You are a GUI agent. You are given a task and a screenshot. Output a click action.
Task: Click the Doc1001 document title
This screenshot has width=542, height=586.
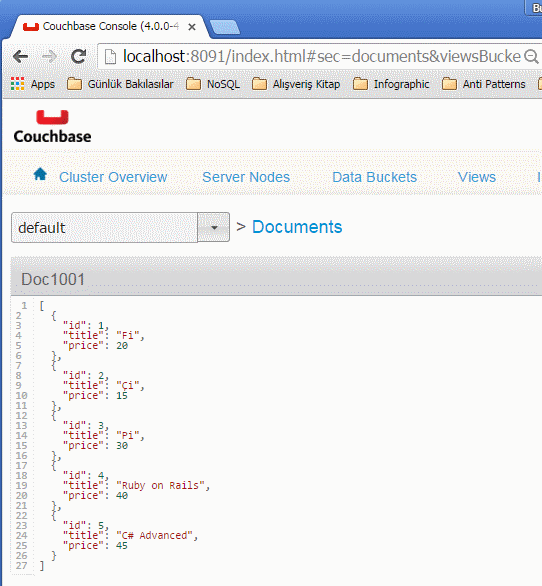click(x=53, y=280)
